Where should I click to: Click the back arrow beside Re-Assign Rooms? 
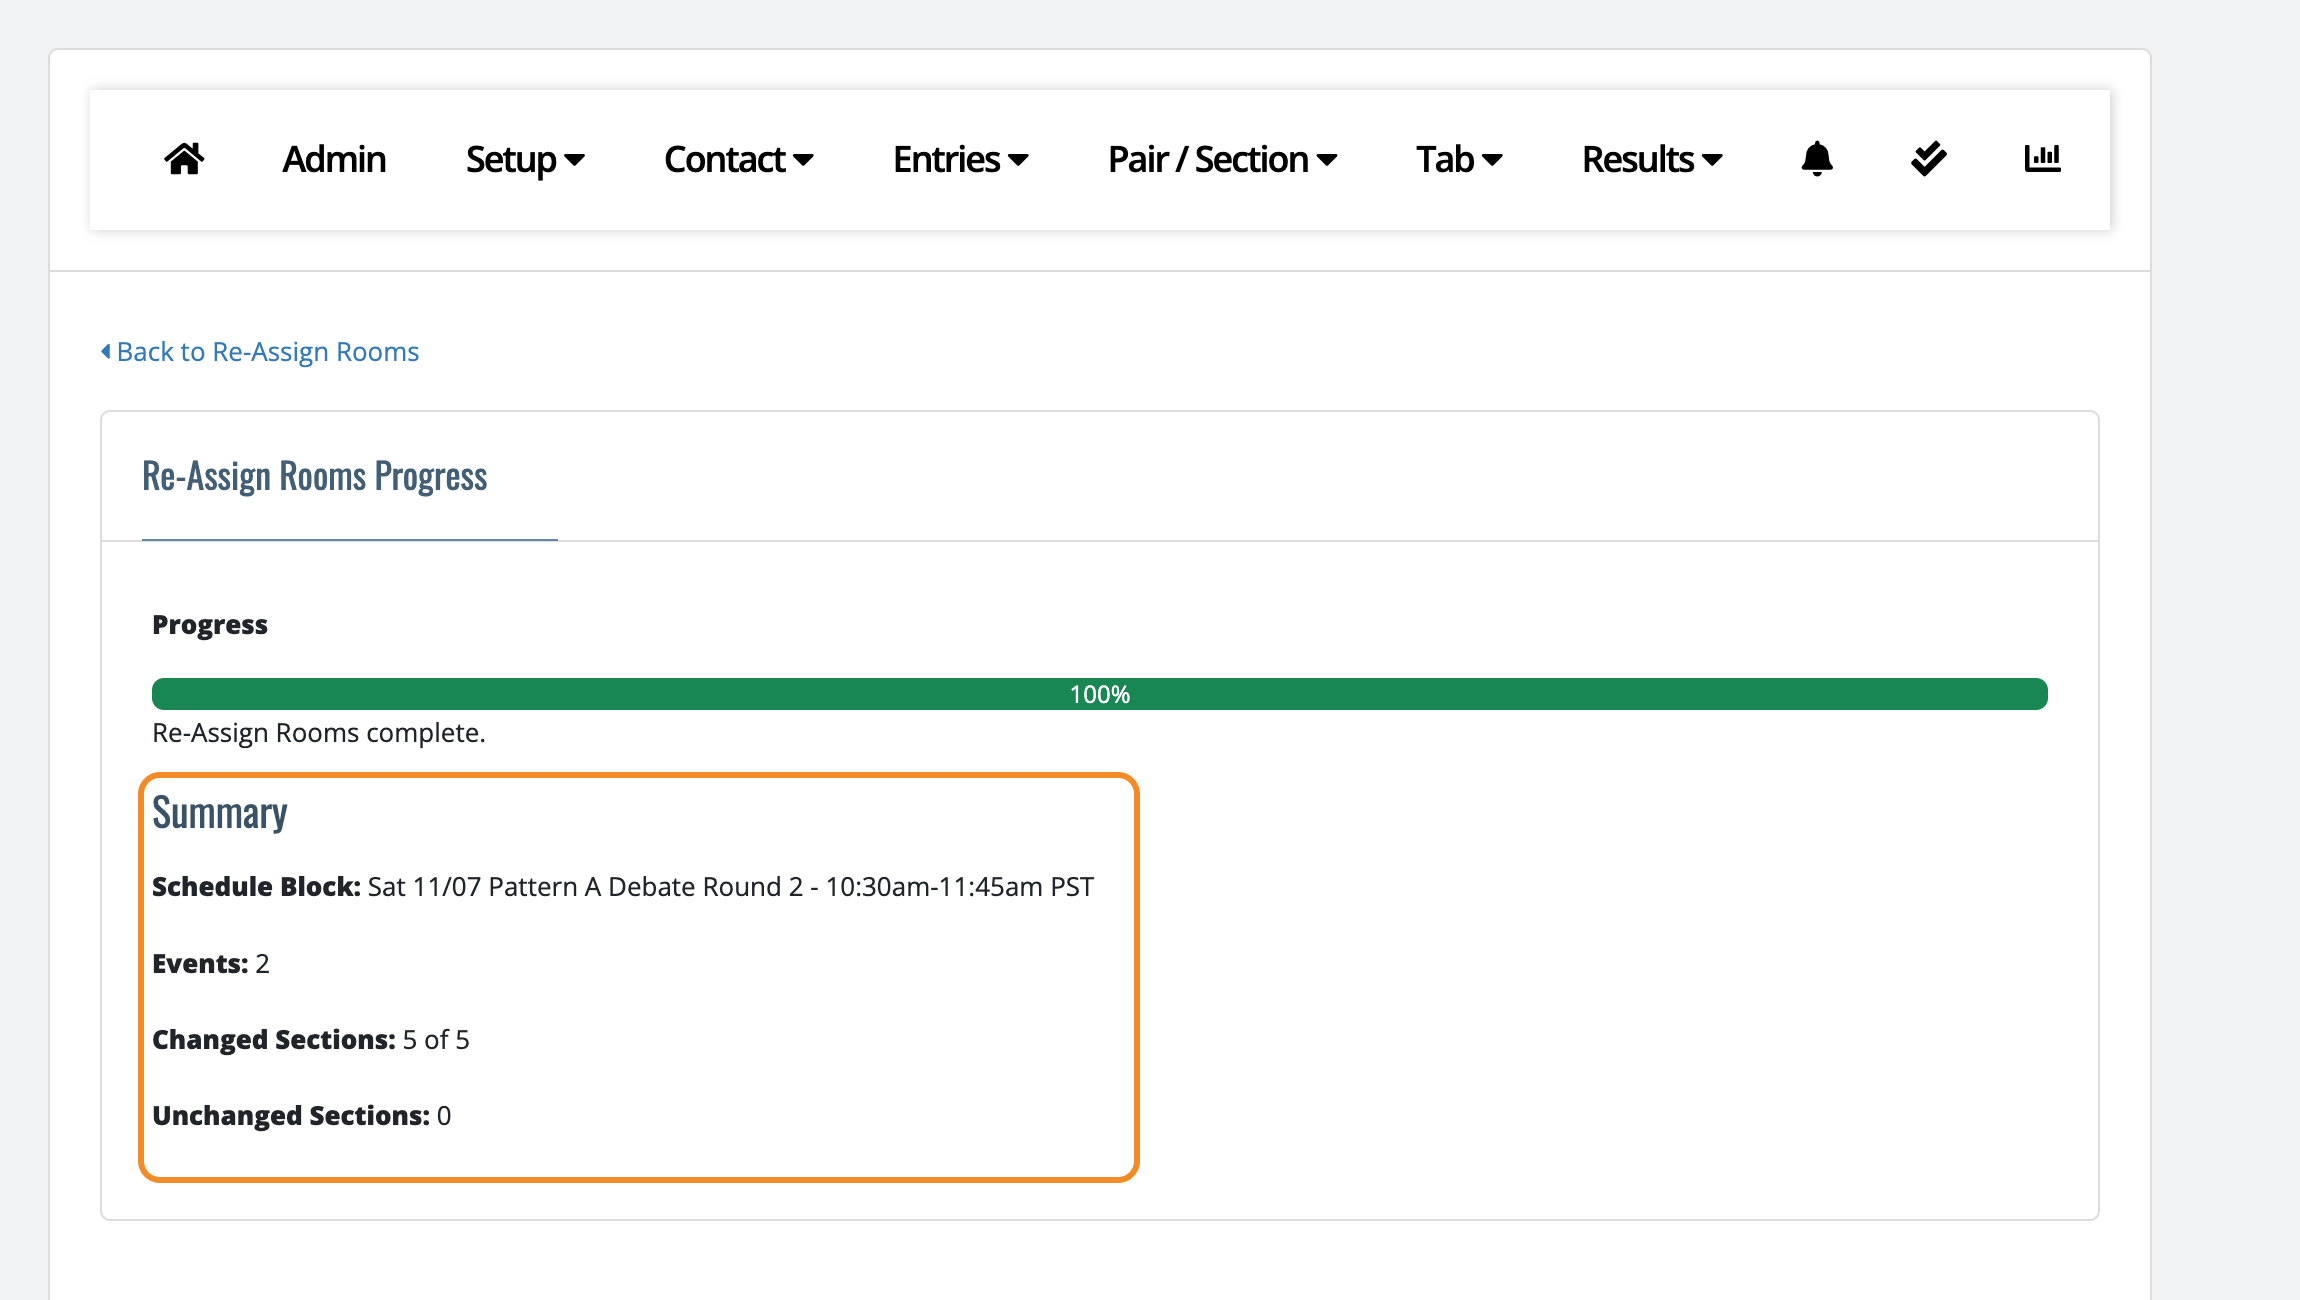(x=106, y=352)
